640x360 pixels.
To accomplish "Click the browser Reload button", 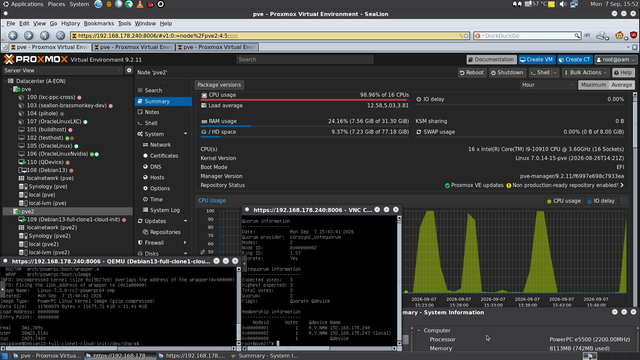I will point(44,36).
